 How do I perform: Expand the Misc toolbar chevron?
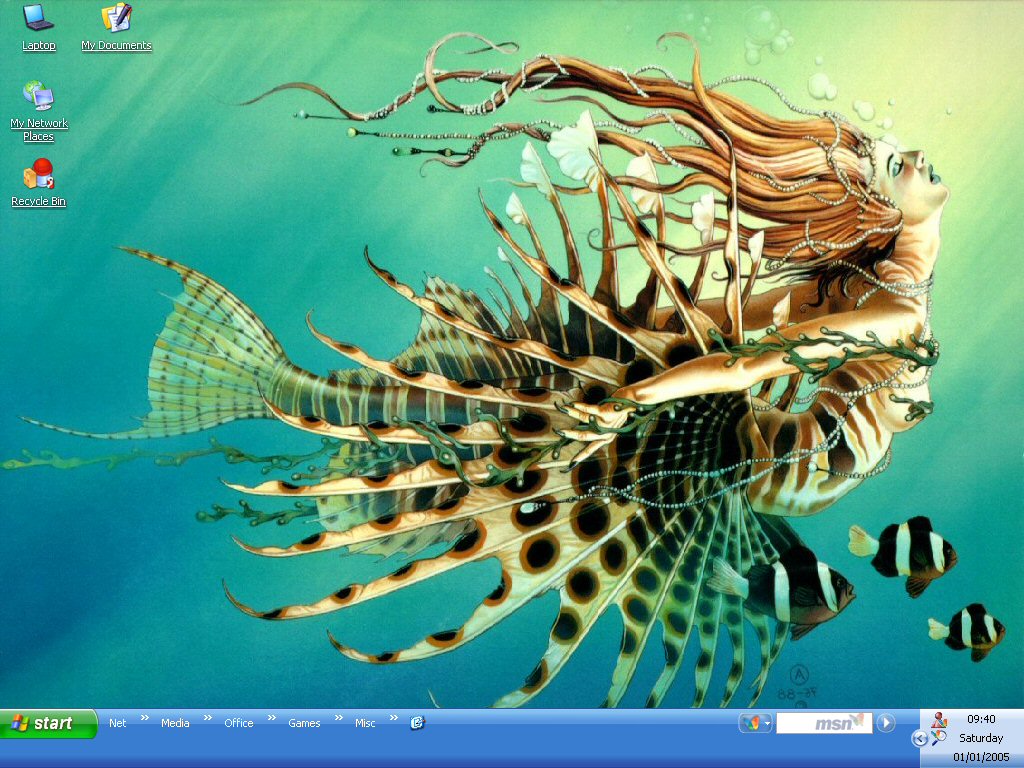[x=393, y=718]
